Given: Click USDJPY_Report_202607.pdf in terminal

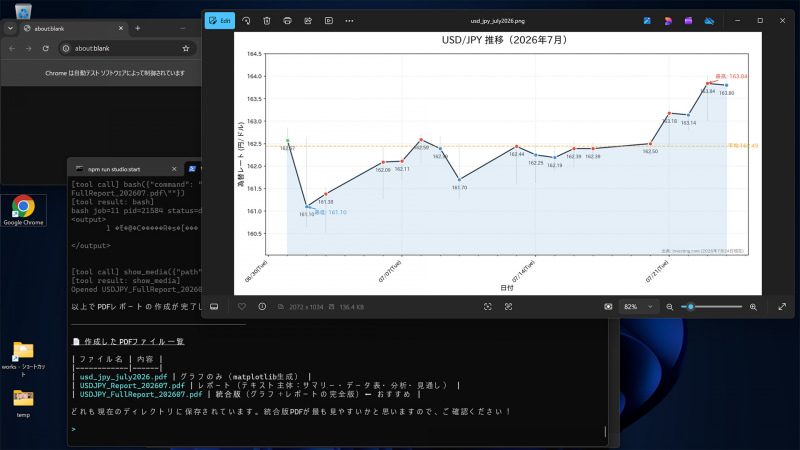Looking at the screenshot, I should click(x=132, y=386).
